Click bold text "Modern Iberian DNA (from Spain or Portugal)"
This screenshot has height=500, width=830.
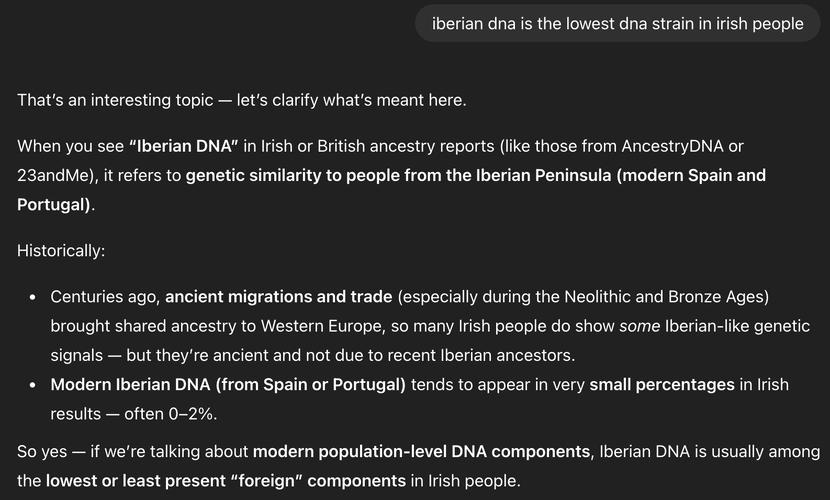[x=228, y=384]
